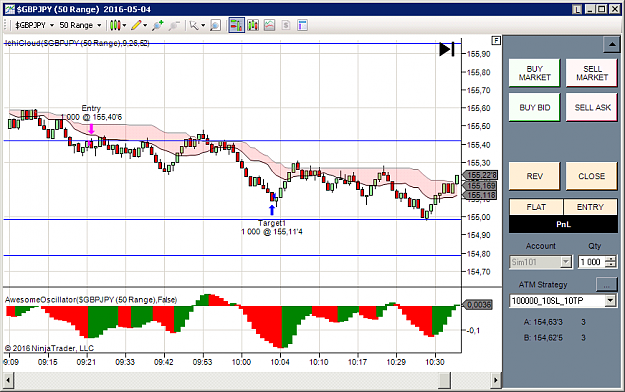This screenshot has width=625, height=392.
Task: Click the horizontal scrollbar thumb
Action: [444, 380]
